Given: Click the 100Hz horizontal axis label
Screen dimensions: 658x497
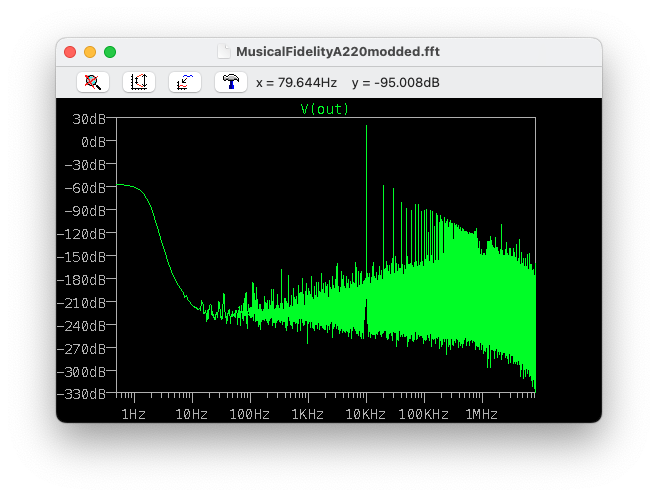Looking at the screenshot, I should [x=250, y=415].
